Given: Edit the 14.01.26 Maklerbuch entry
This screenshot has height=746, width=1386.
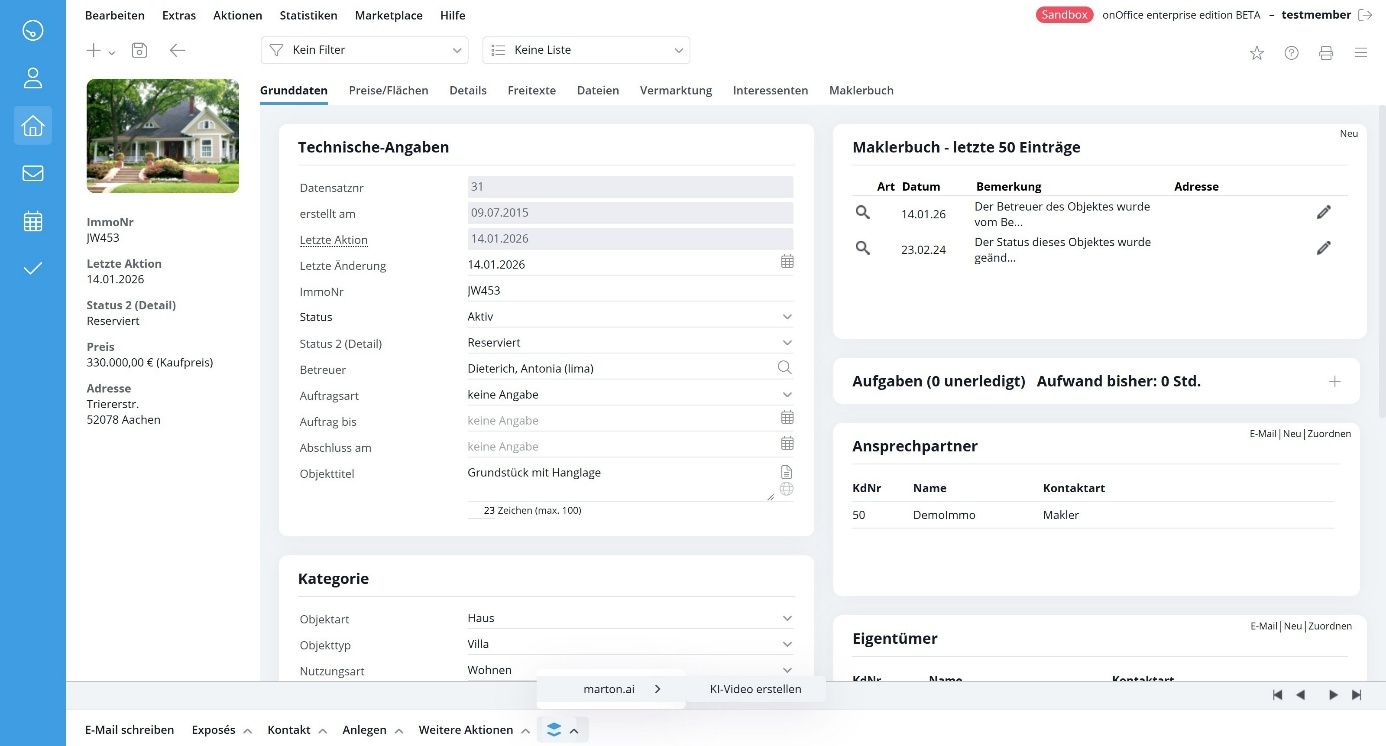Looking at the screenshot, I should [1324, 212].
